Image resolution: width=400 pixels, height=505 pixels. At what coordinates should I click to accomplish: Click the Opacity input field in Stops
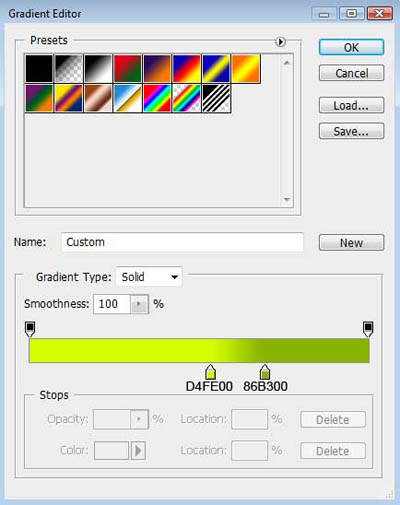click(112, 419)
